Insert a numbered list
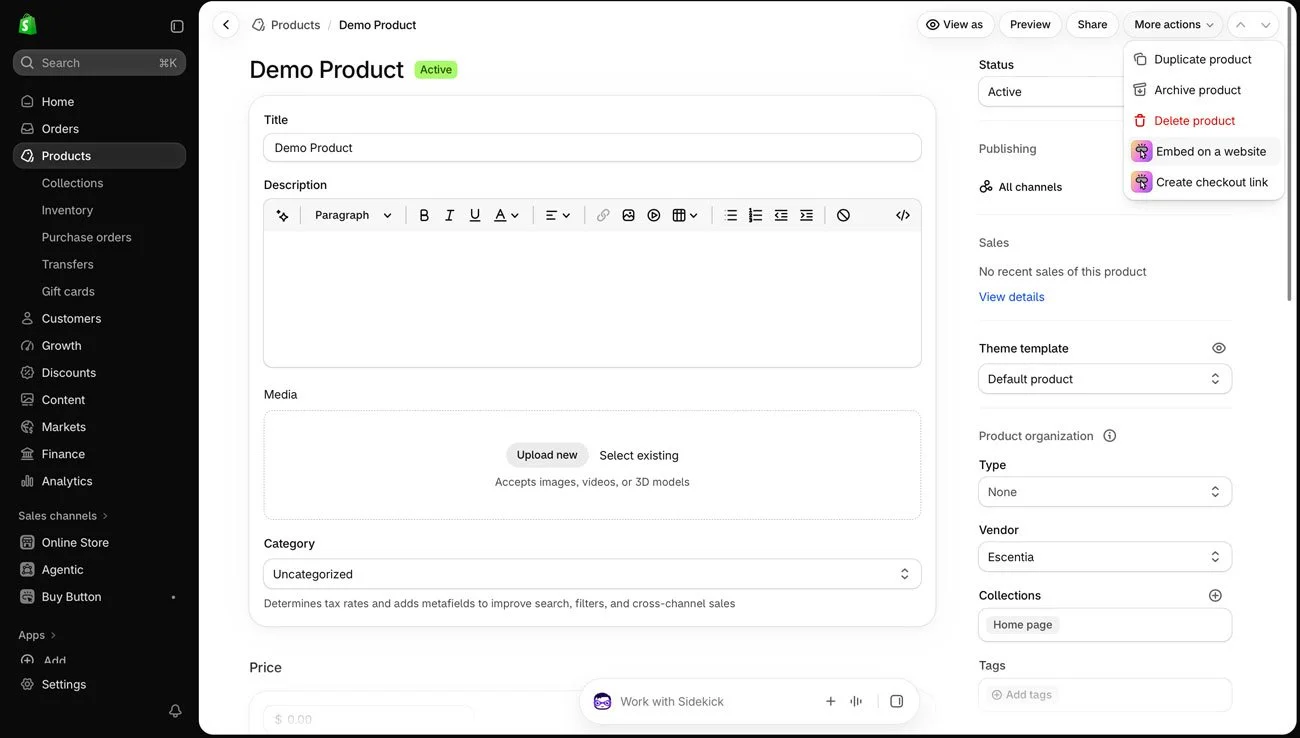 (x=755, y=215)
